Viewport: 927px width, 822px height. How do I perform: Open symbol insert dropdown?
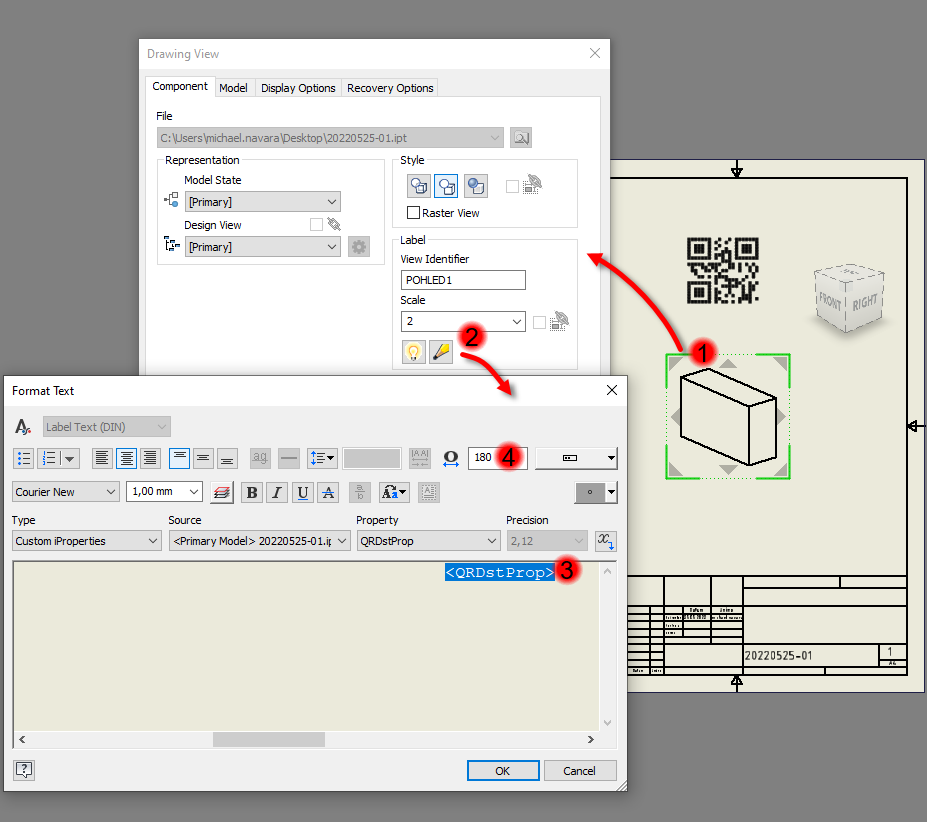tap(596, 492)
